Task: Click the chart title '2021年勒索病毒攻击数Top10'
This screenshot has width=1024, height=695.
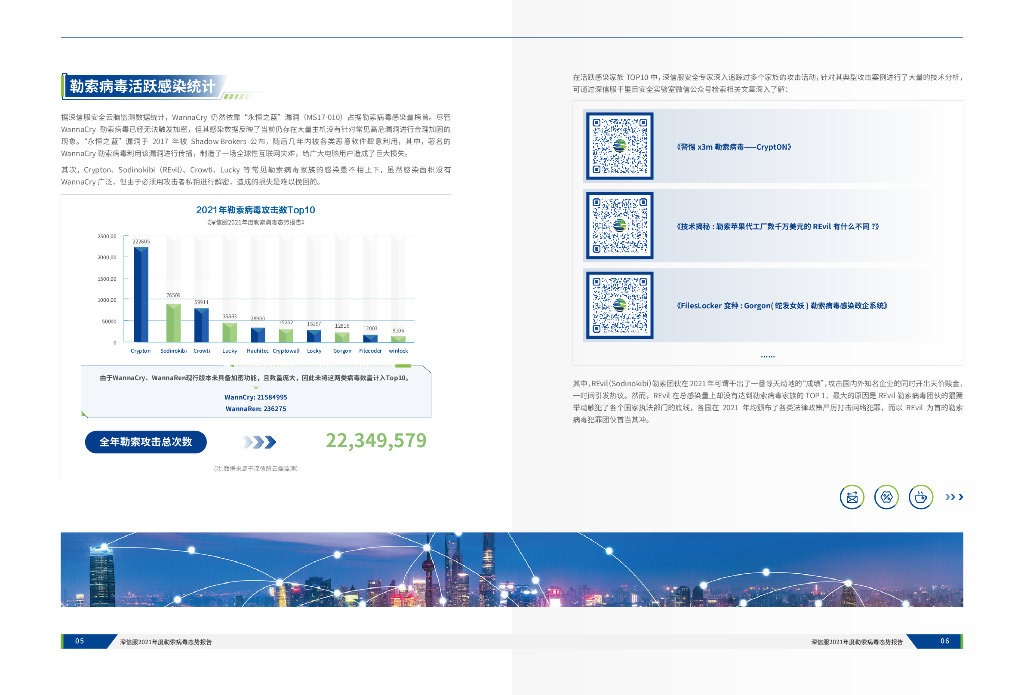Action: 255,210
